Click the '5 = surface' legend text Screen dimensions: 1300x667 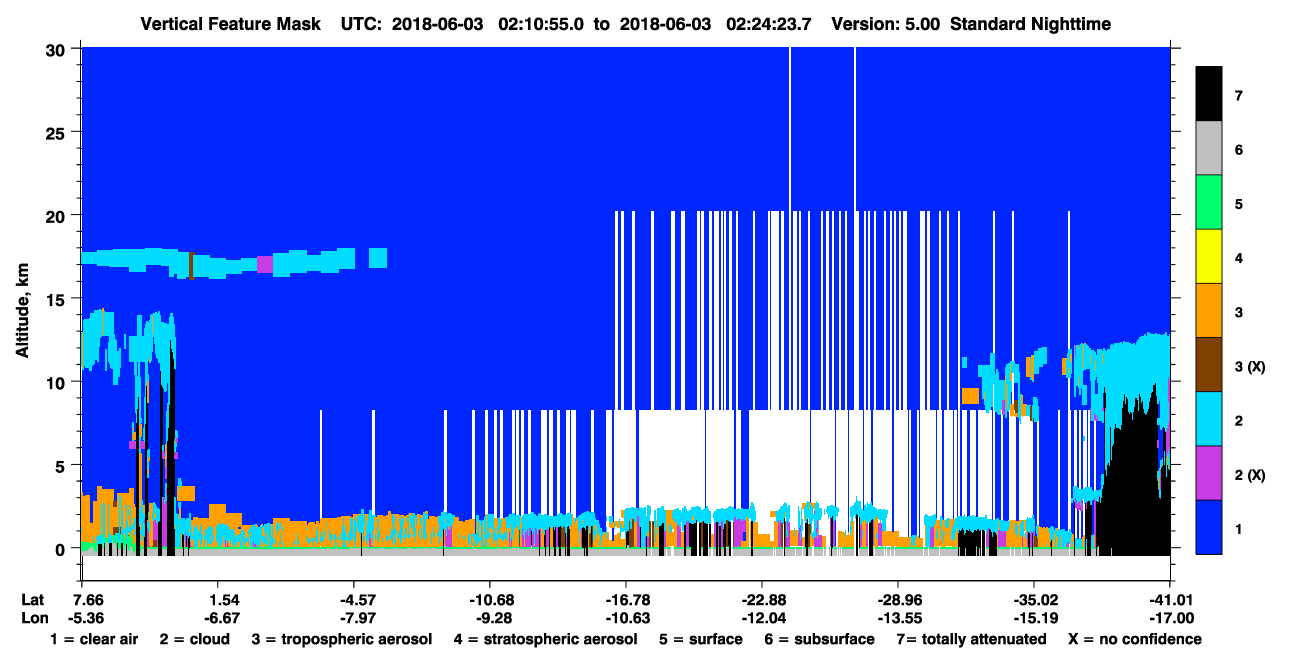[701, 639]
